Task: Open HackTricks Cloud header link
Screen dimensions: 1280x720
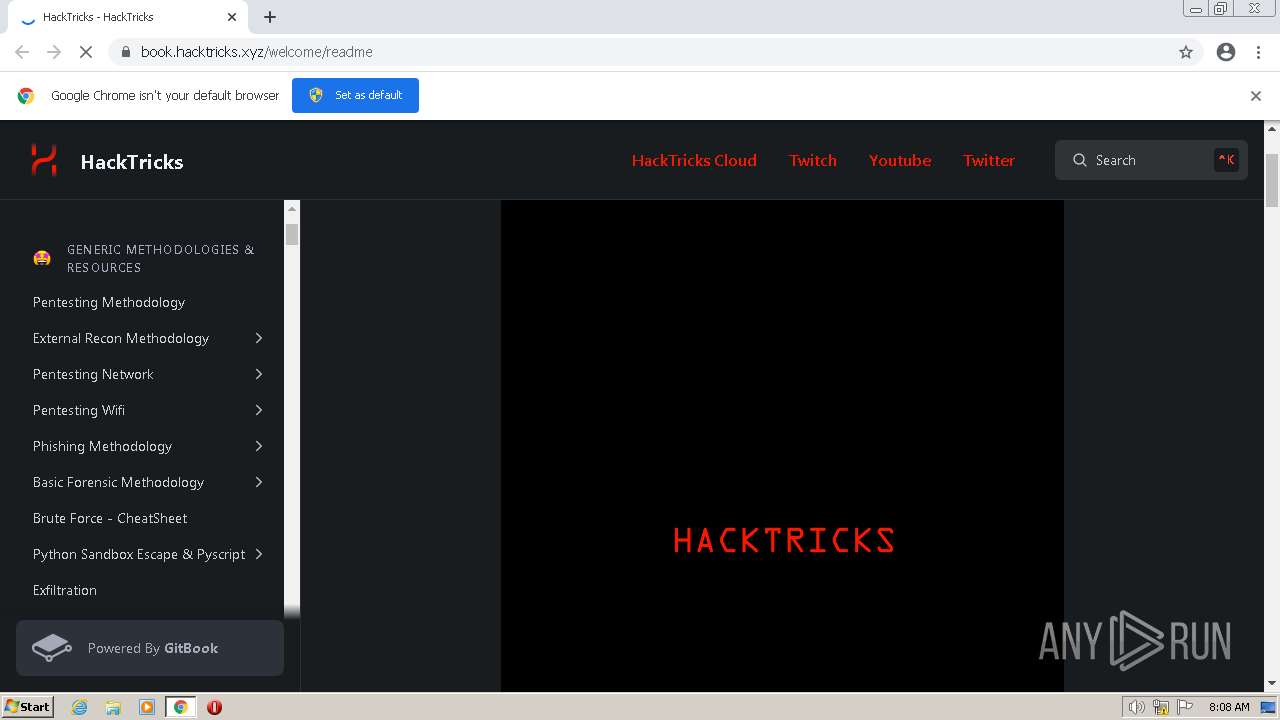Action: click(694, 160)
